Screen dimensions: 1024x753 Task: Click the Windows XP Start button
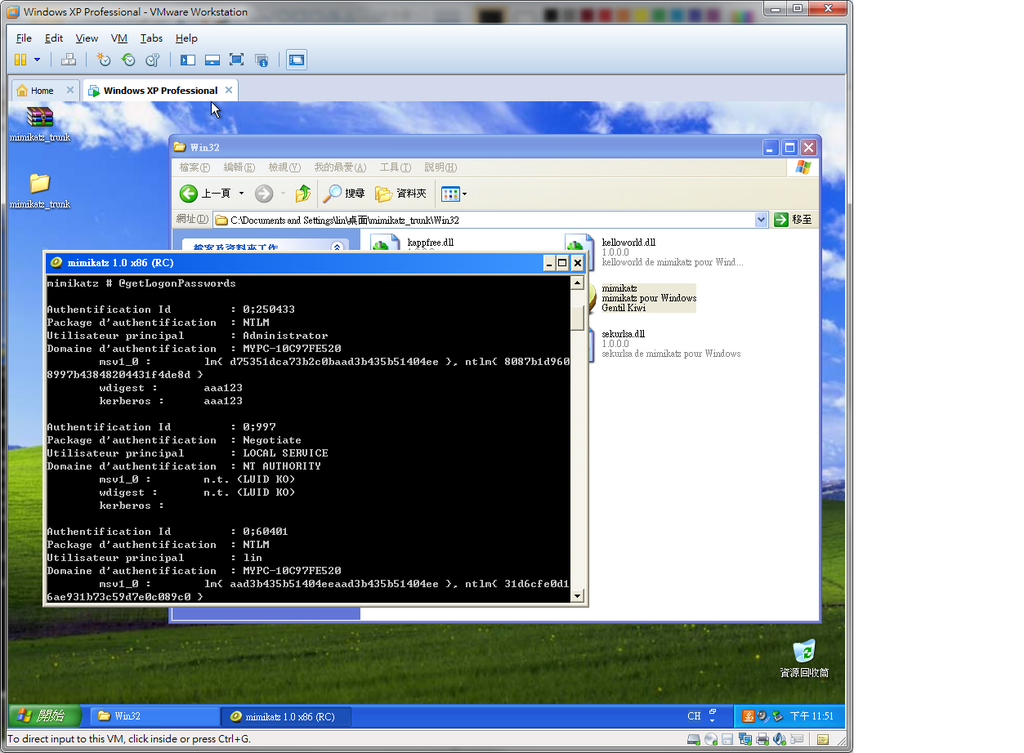(x=45, y=716)
